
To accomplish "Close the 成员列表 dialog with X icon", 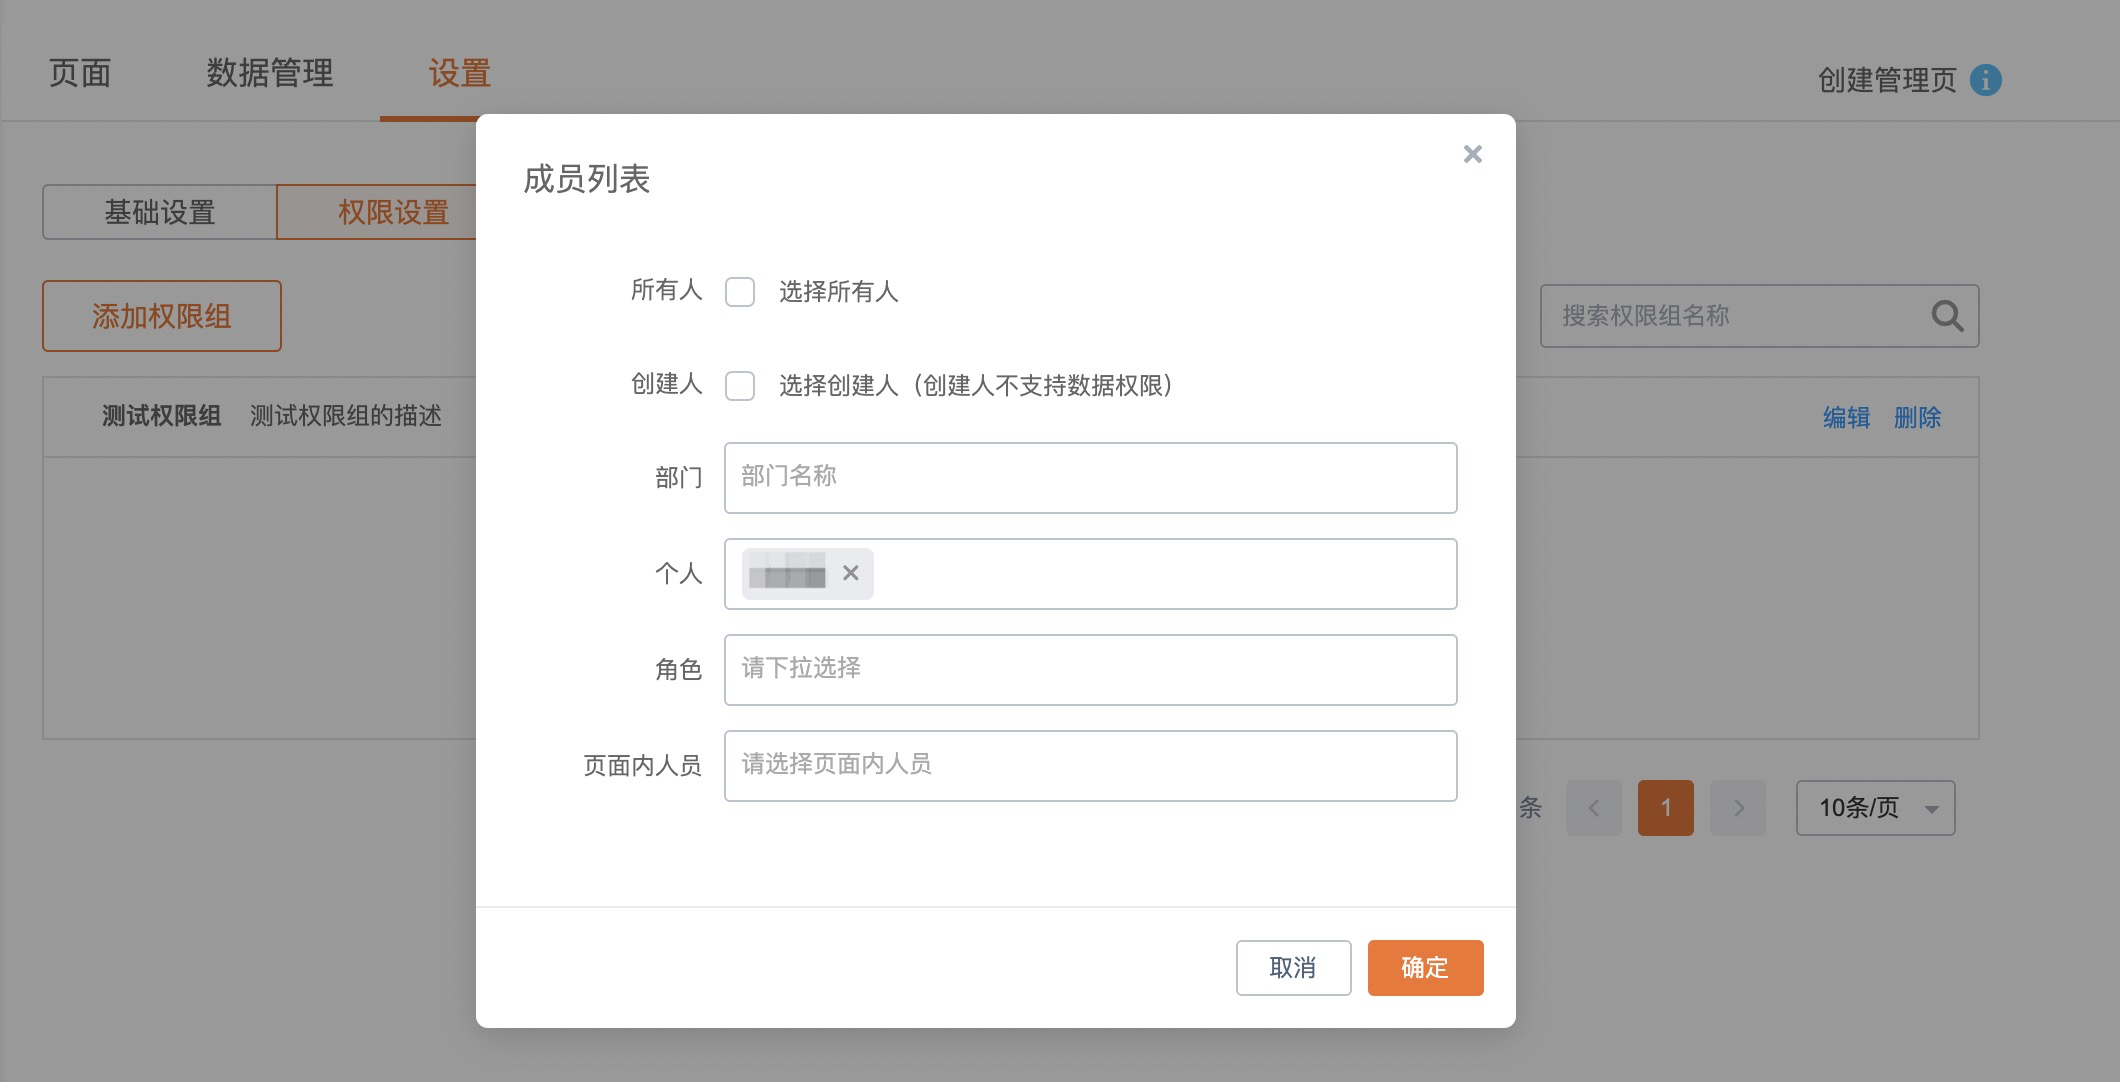I will pyautogui.click(x=1472, y=154).
